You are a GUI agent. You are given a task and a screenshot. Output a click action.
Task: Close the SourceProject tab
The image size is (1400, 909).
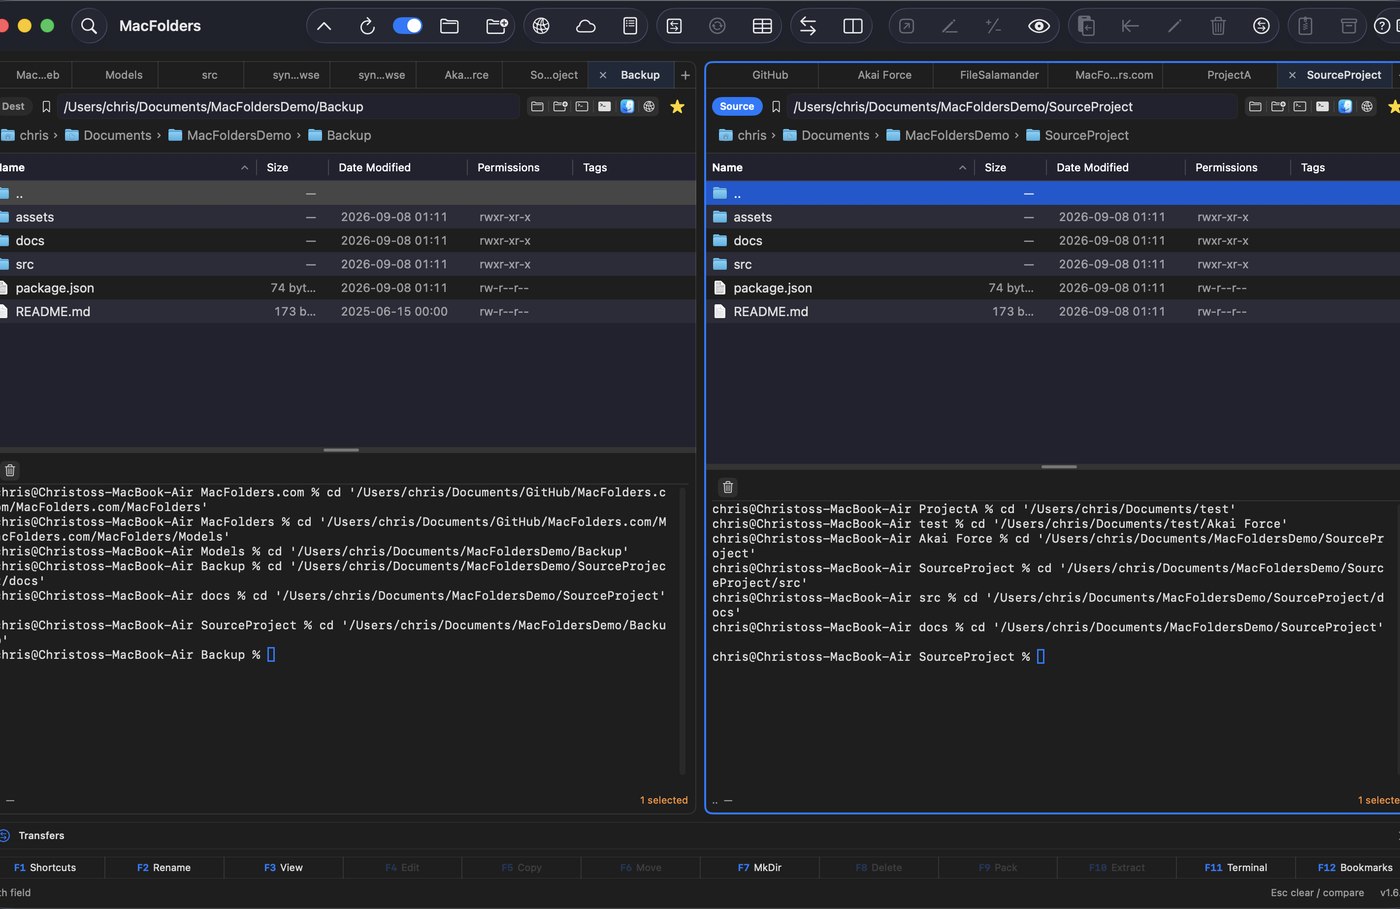[x=1292, y=75]
